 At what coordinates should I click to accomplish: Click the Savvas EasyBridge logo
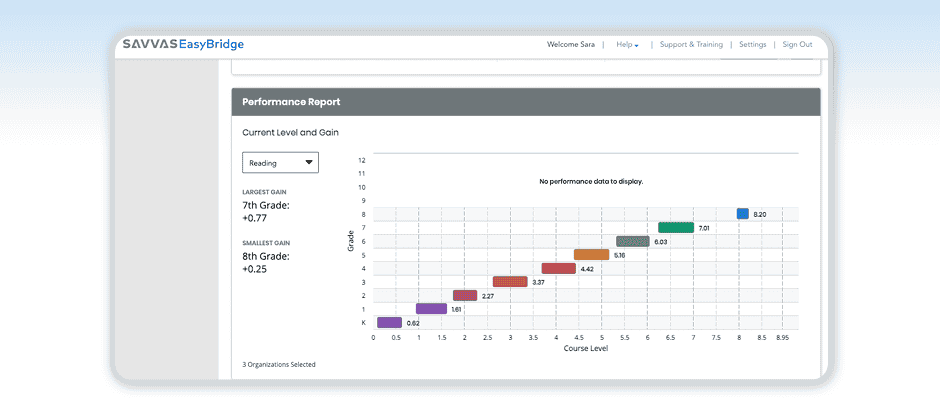click(x=182, y=45)
